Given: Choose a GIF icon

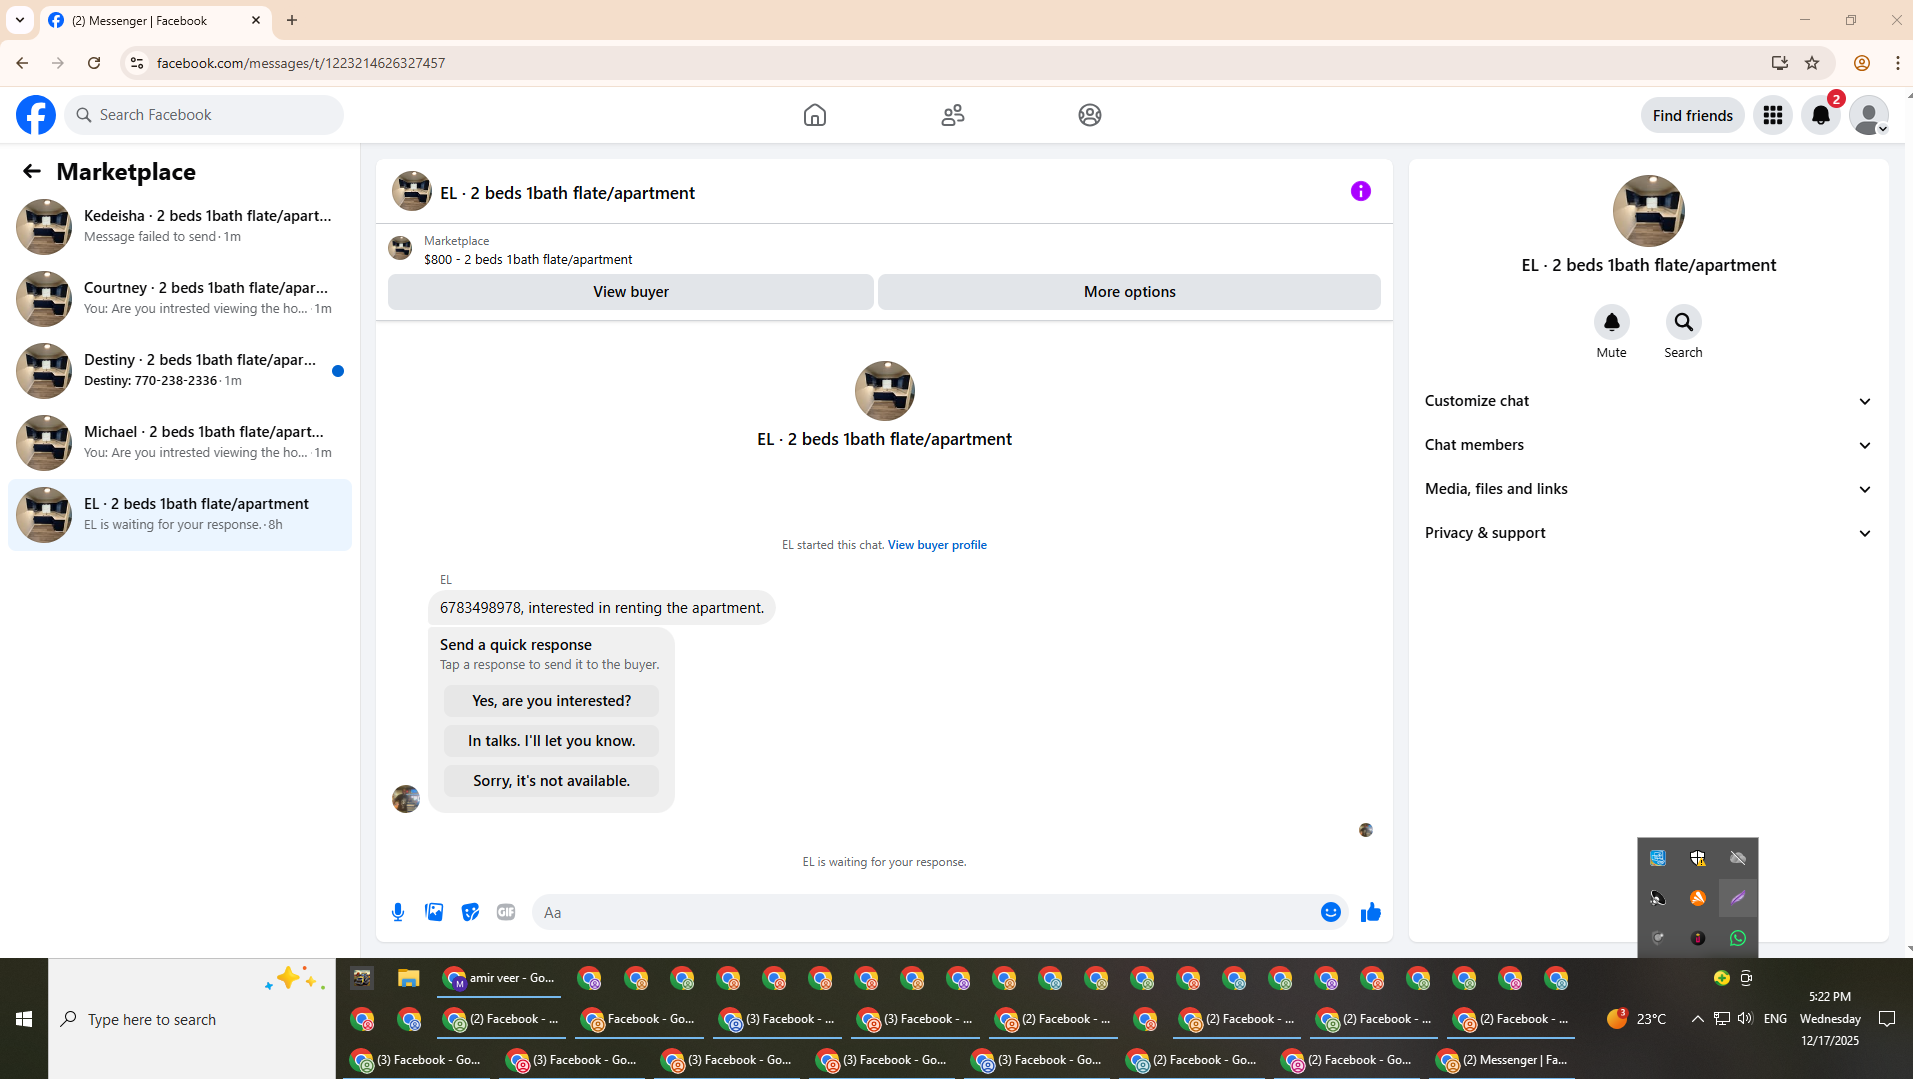Looking at the screenshot, I should 506,912.
